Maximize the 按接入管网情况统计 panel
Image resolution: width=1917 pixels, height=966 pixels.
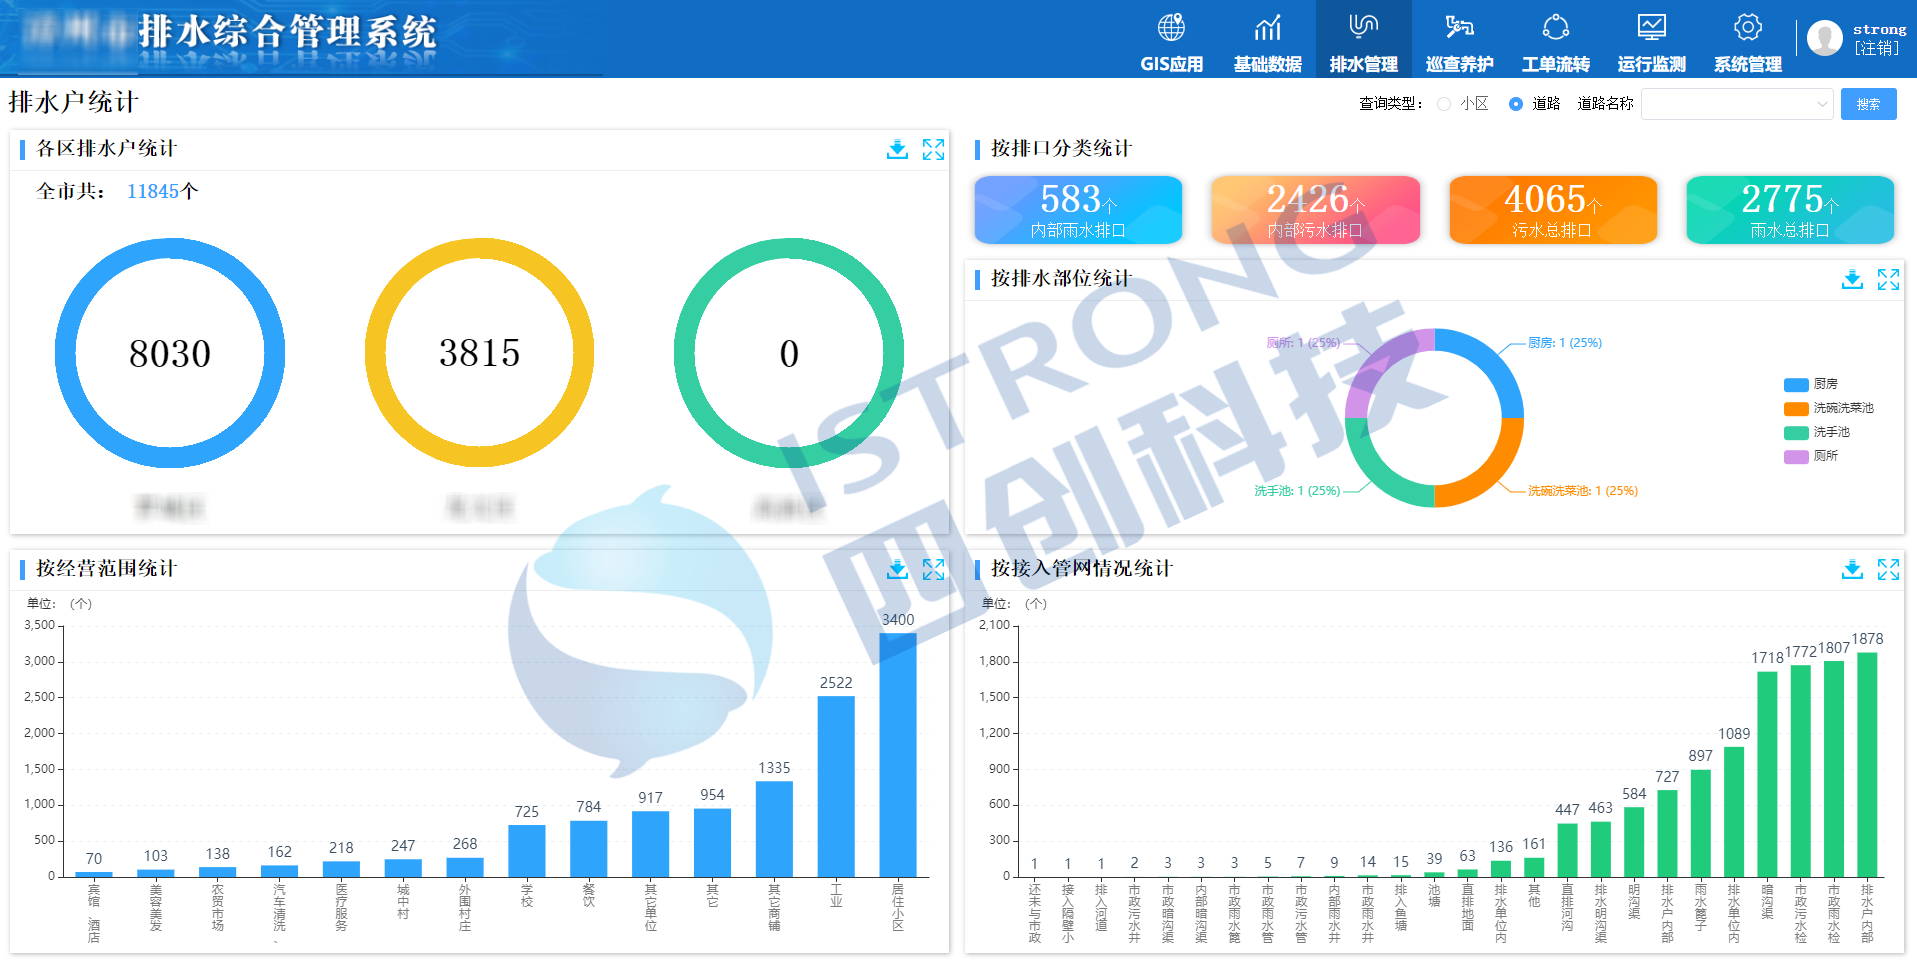(1888, 569)
